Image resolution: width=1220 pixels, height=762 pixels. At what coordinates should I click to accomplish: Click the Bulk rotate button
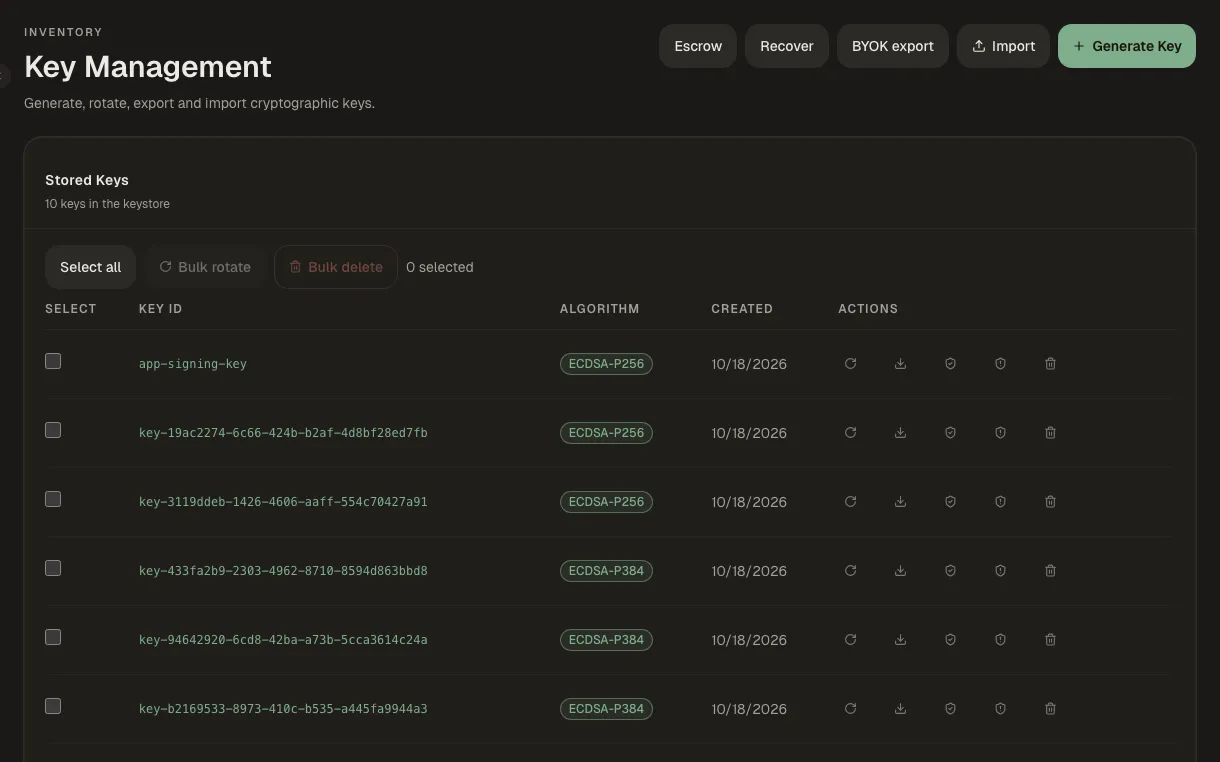[x=205, y=267]
